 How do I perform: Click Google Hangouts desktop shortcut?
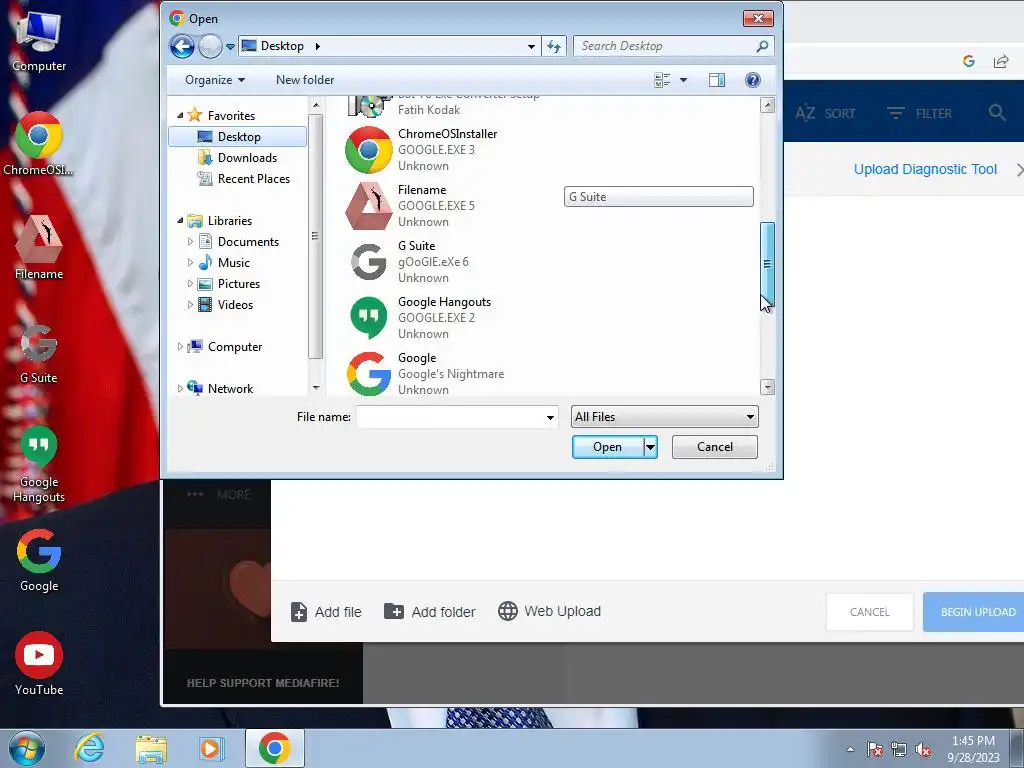click(39, 464)
